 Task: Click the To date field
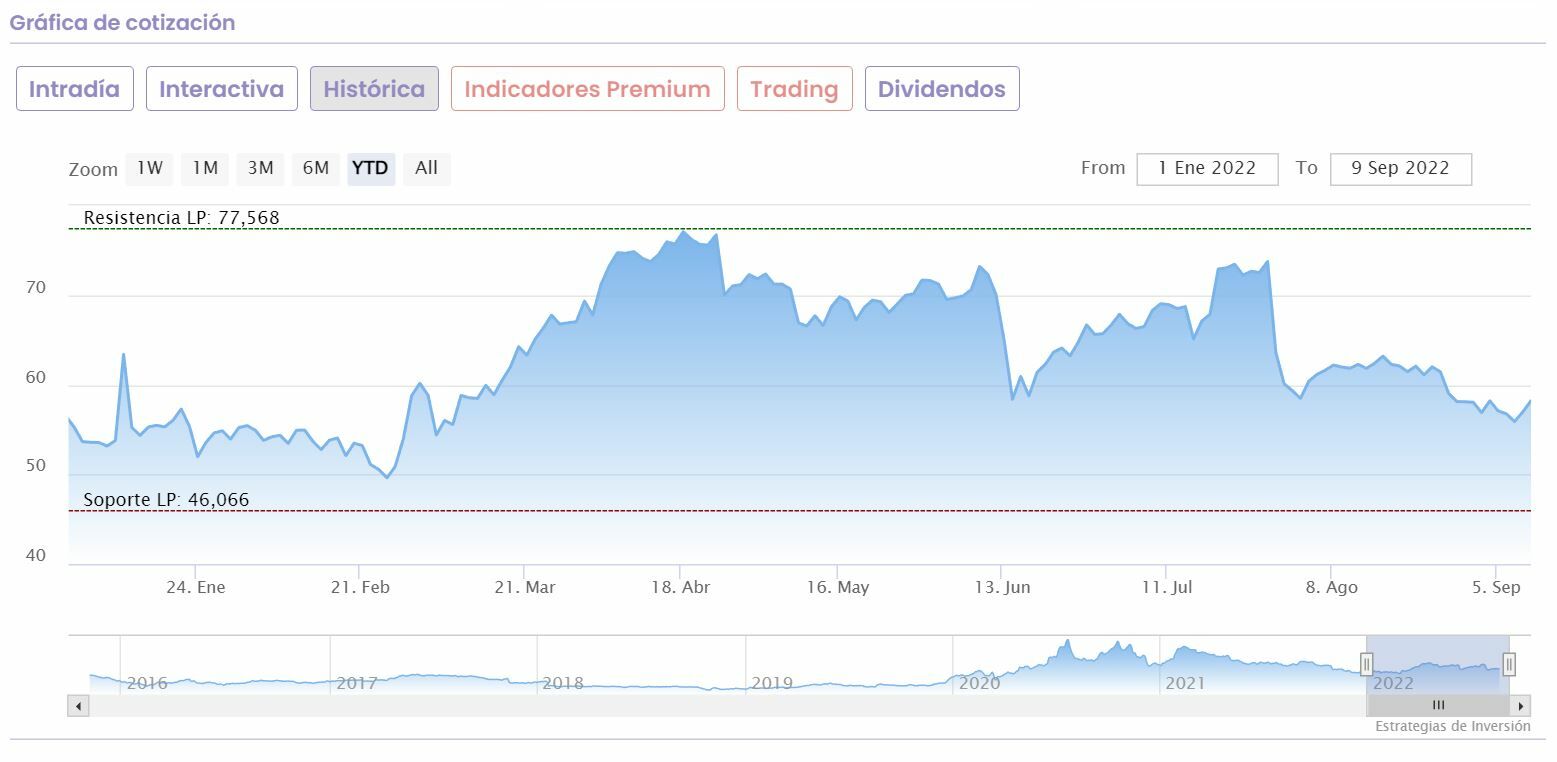(x=1400, y=168)
